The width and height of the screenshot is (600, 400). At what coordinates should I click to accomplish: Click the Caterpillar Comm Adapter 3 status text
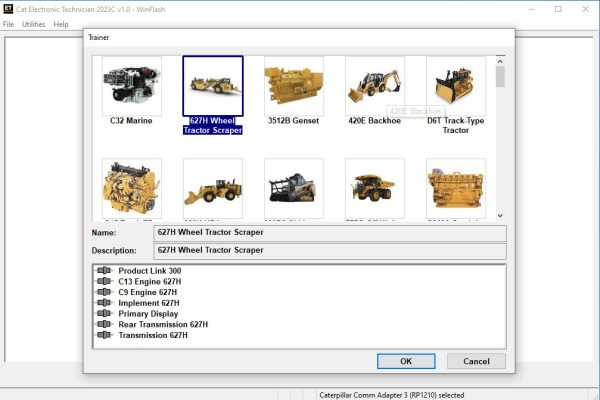click(x=391, y=395)
